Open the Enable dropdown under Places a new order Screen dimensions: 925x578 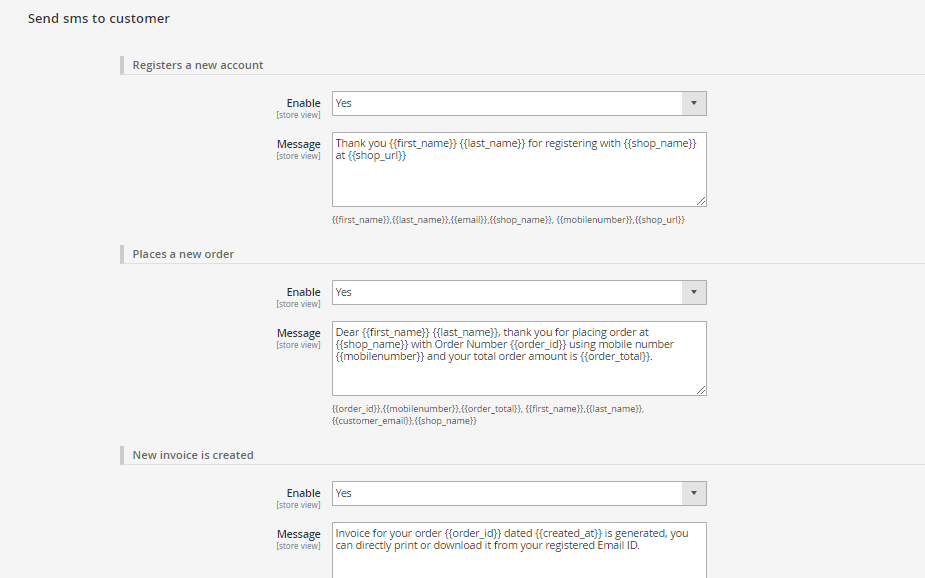click(518, 292)
